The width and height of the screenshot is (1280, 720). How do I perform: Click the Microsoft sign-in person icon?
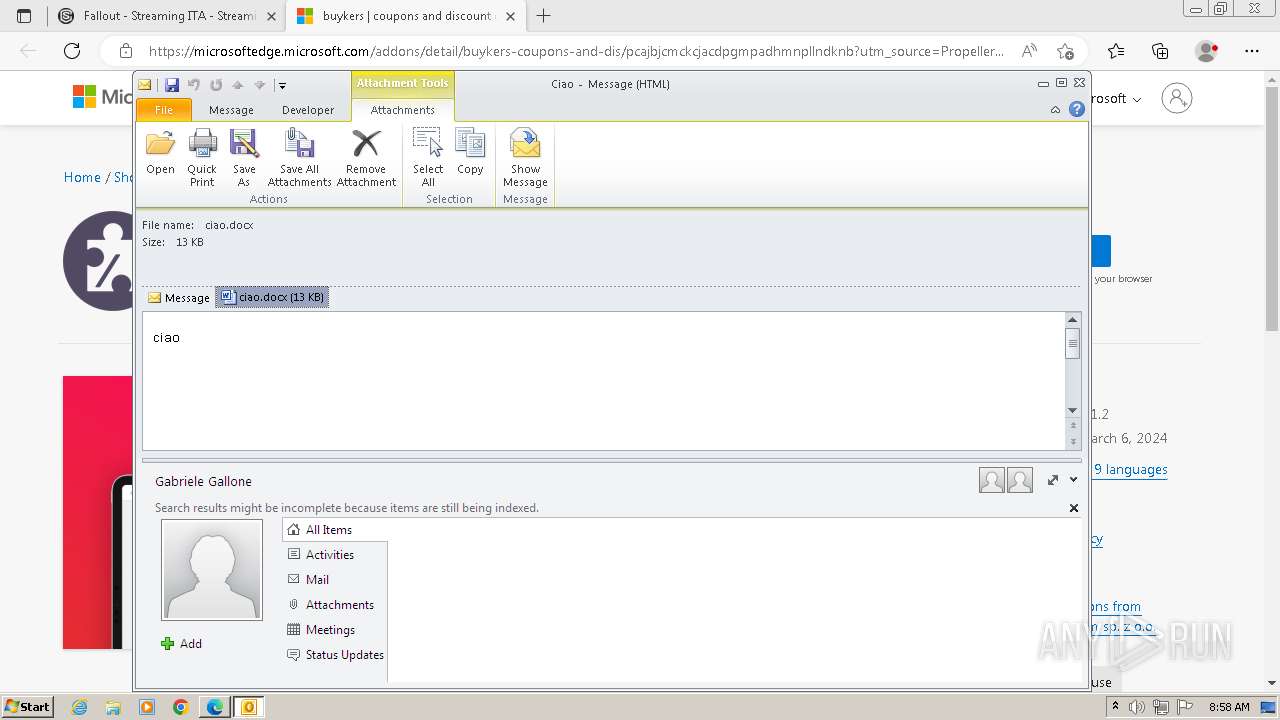coord(1177,98)
